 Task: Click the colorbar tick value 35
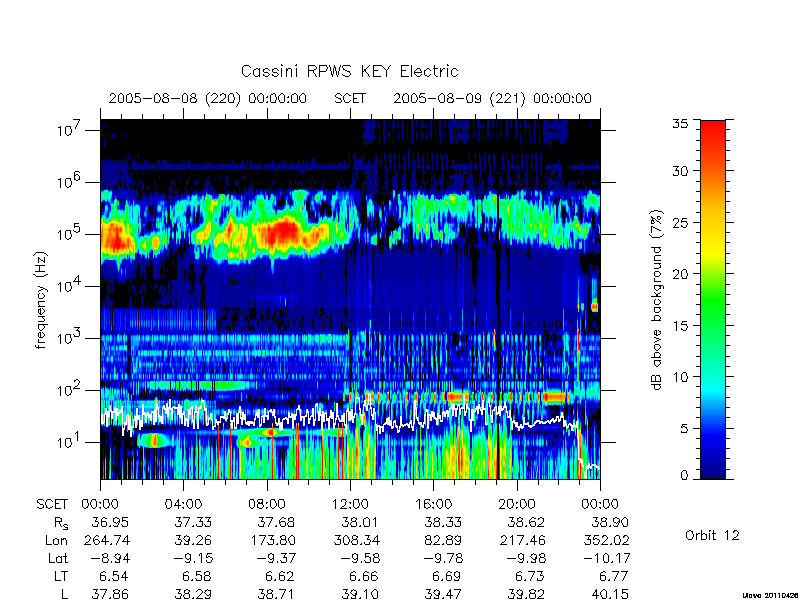[x=680, y=123]
